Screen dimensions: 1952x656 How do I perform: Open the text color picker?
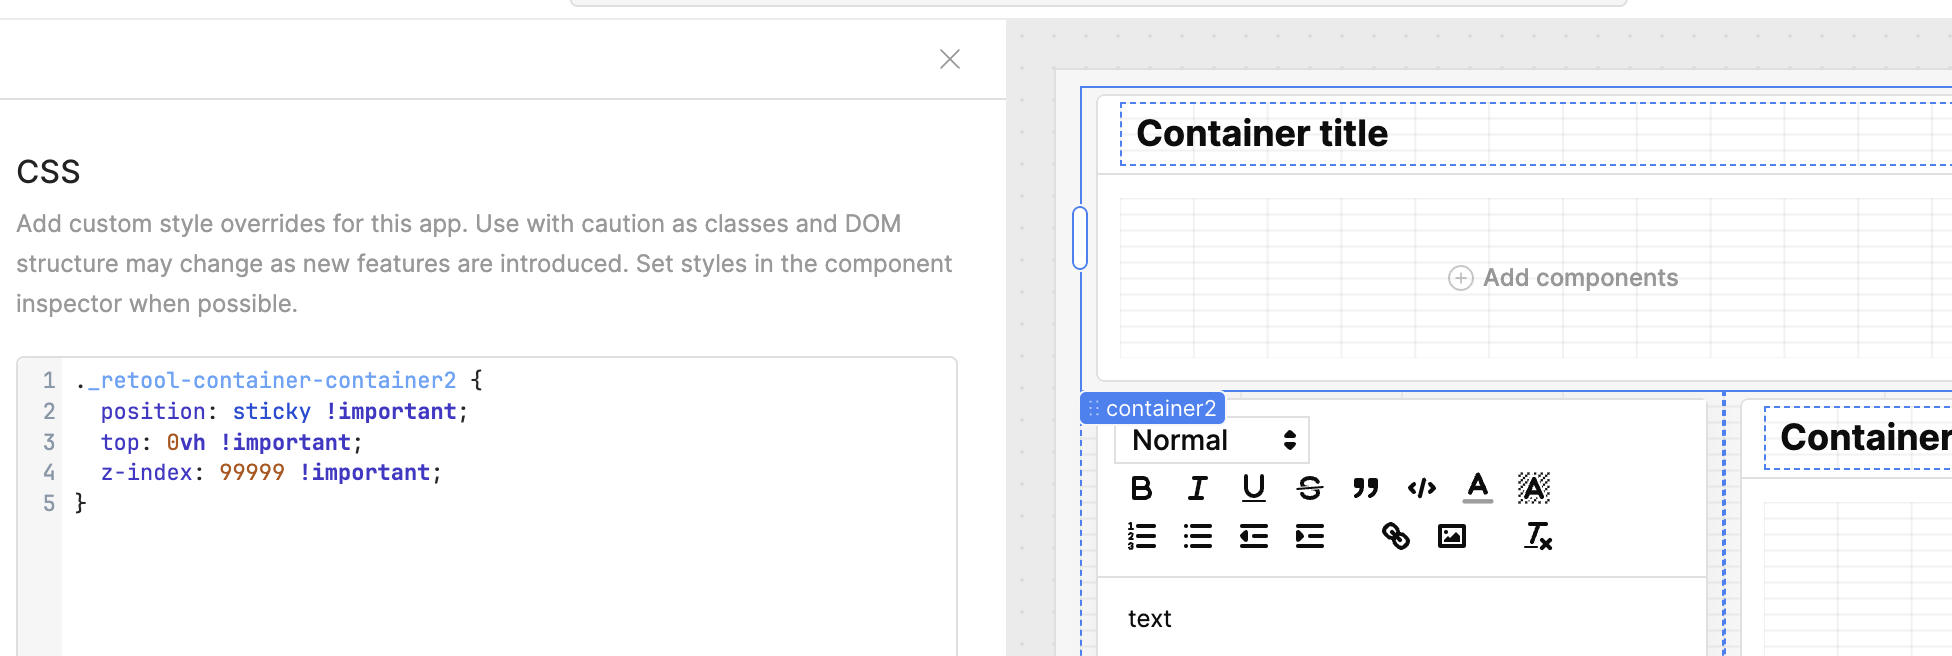[1477, 488]
